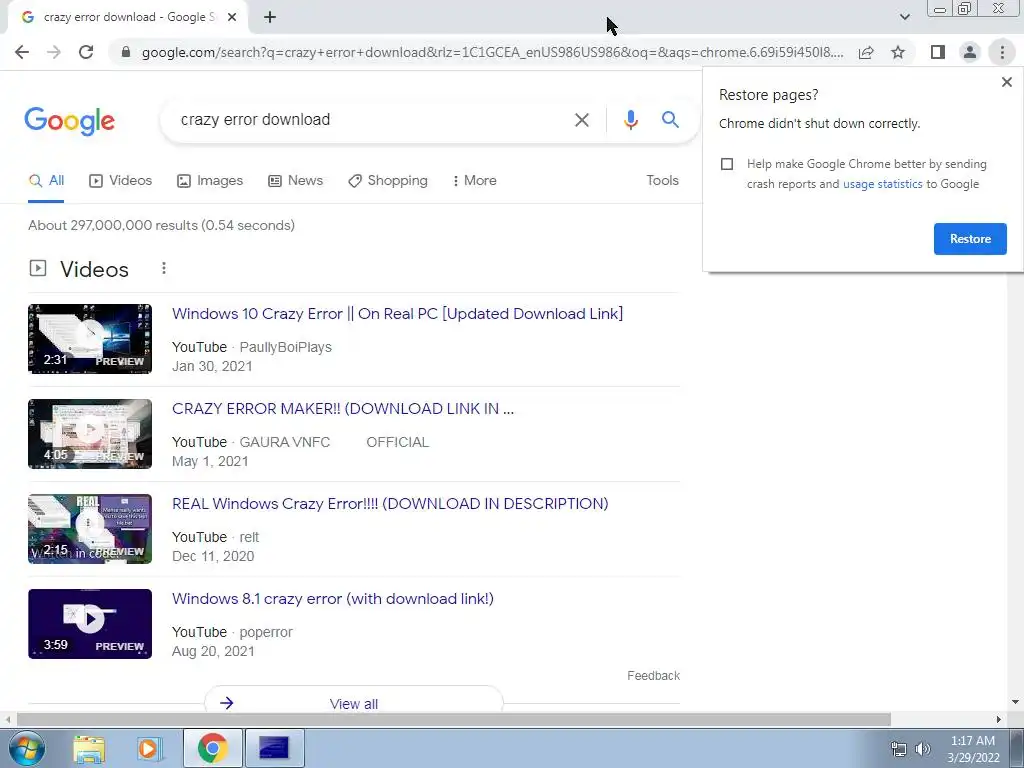Open the search Tools options

tap(662, 181)
